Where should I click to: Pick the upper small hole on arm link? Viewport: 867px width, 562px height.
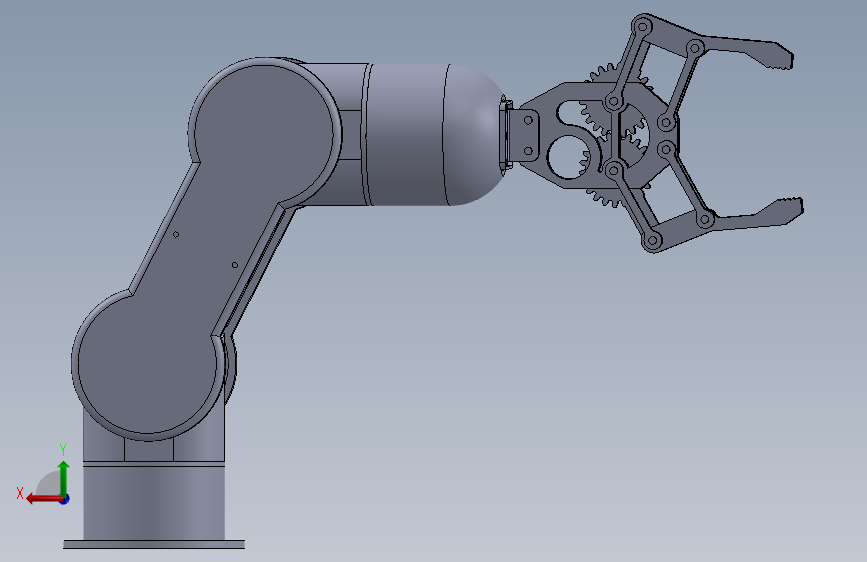click(176, 235)
